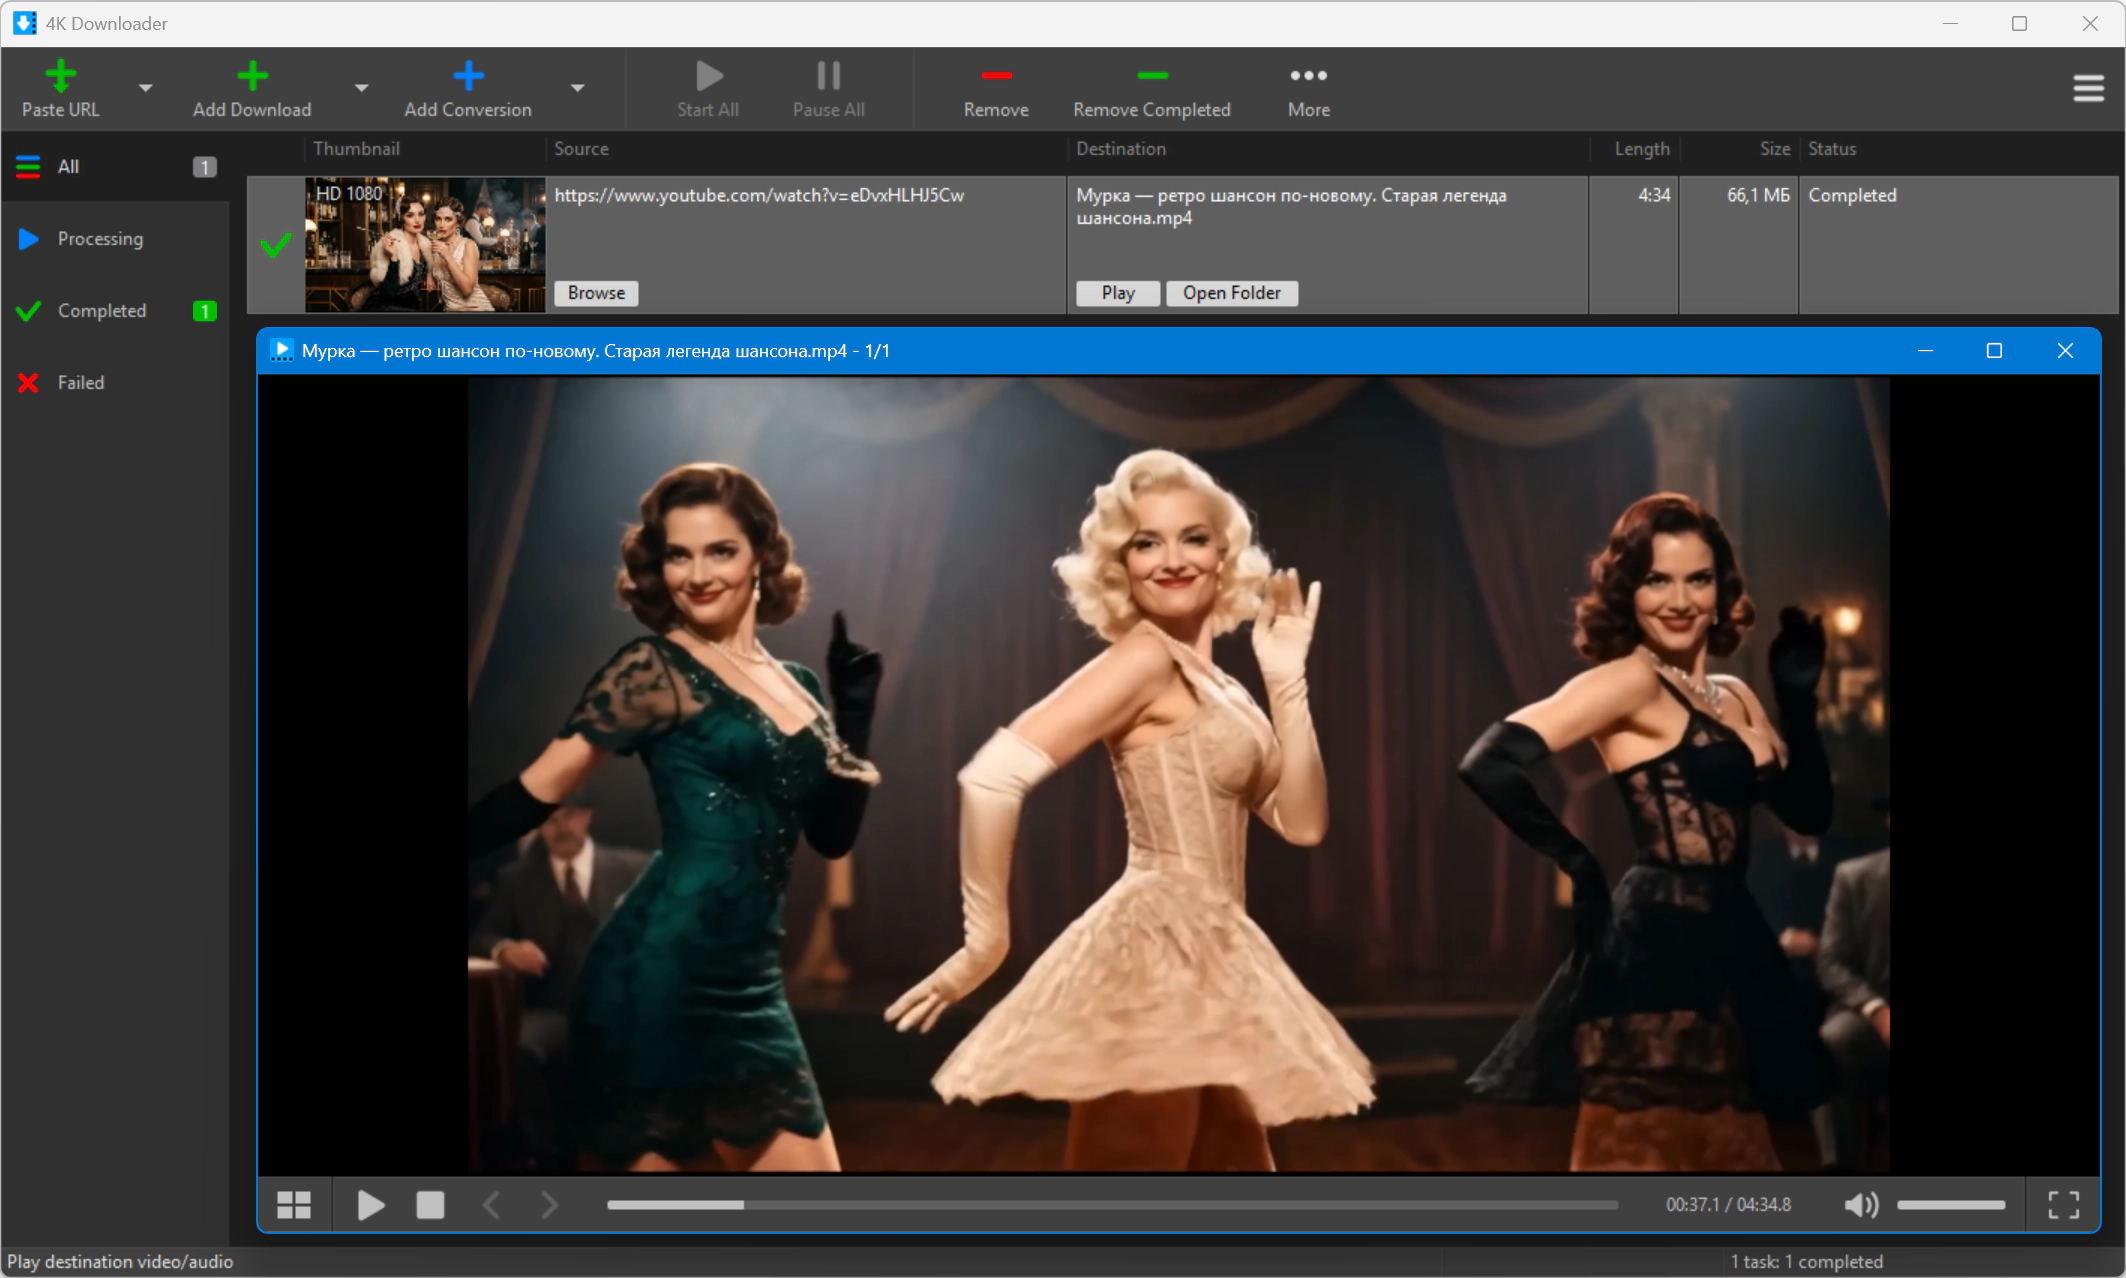Screen dimensions: 2126x1278
Task: Click the destination file name text
Action: [x=1291, y=207]
